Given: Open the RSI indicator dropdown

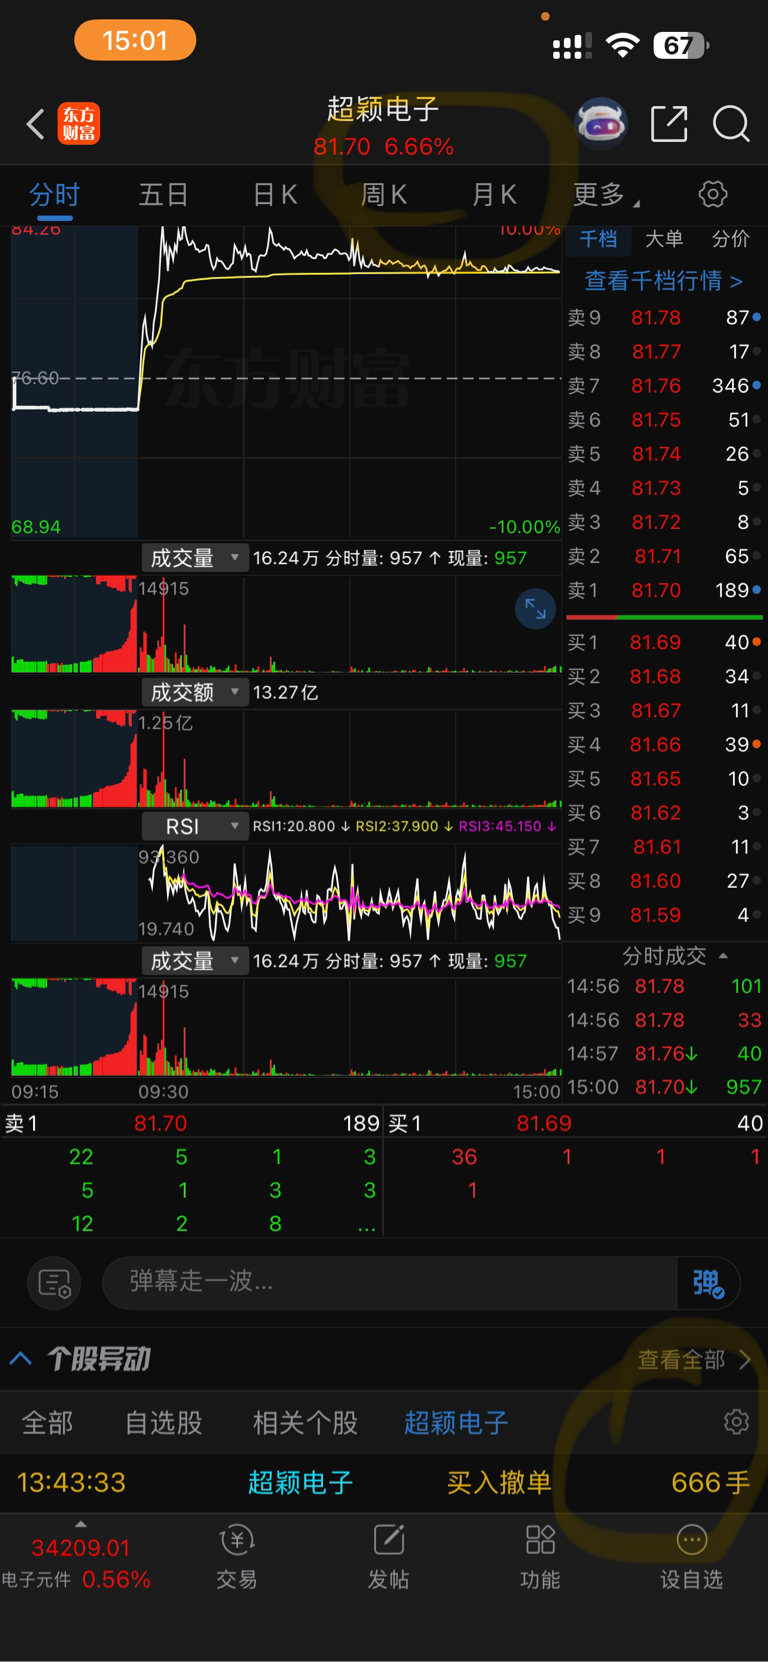Looking at the screenshot, I should (194, 826).
